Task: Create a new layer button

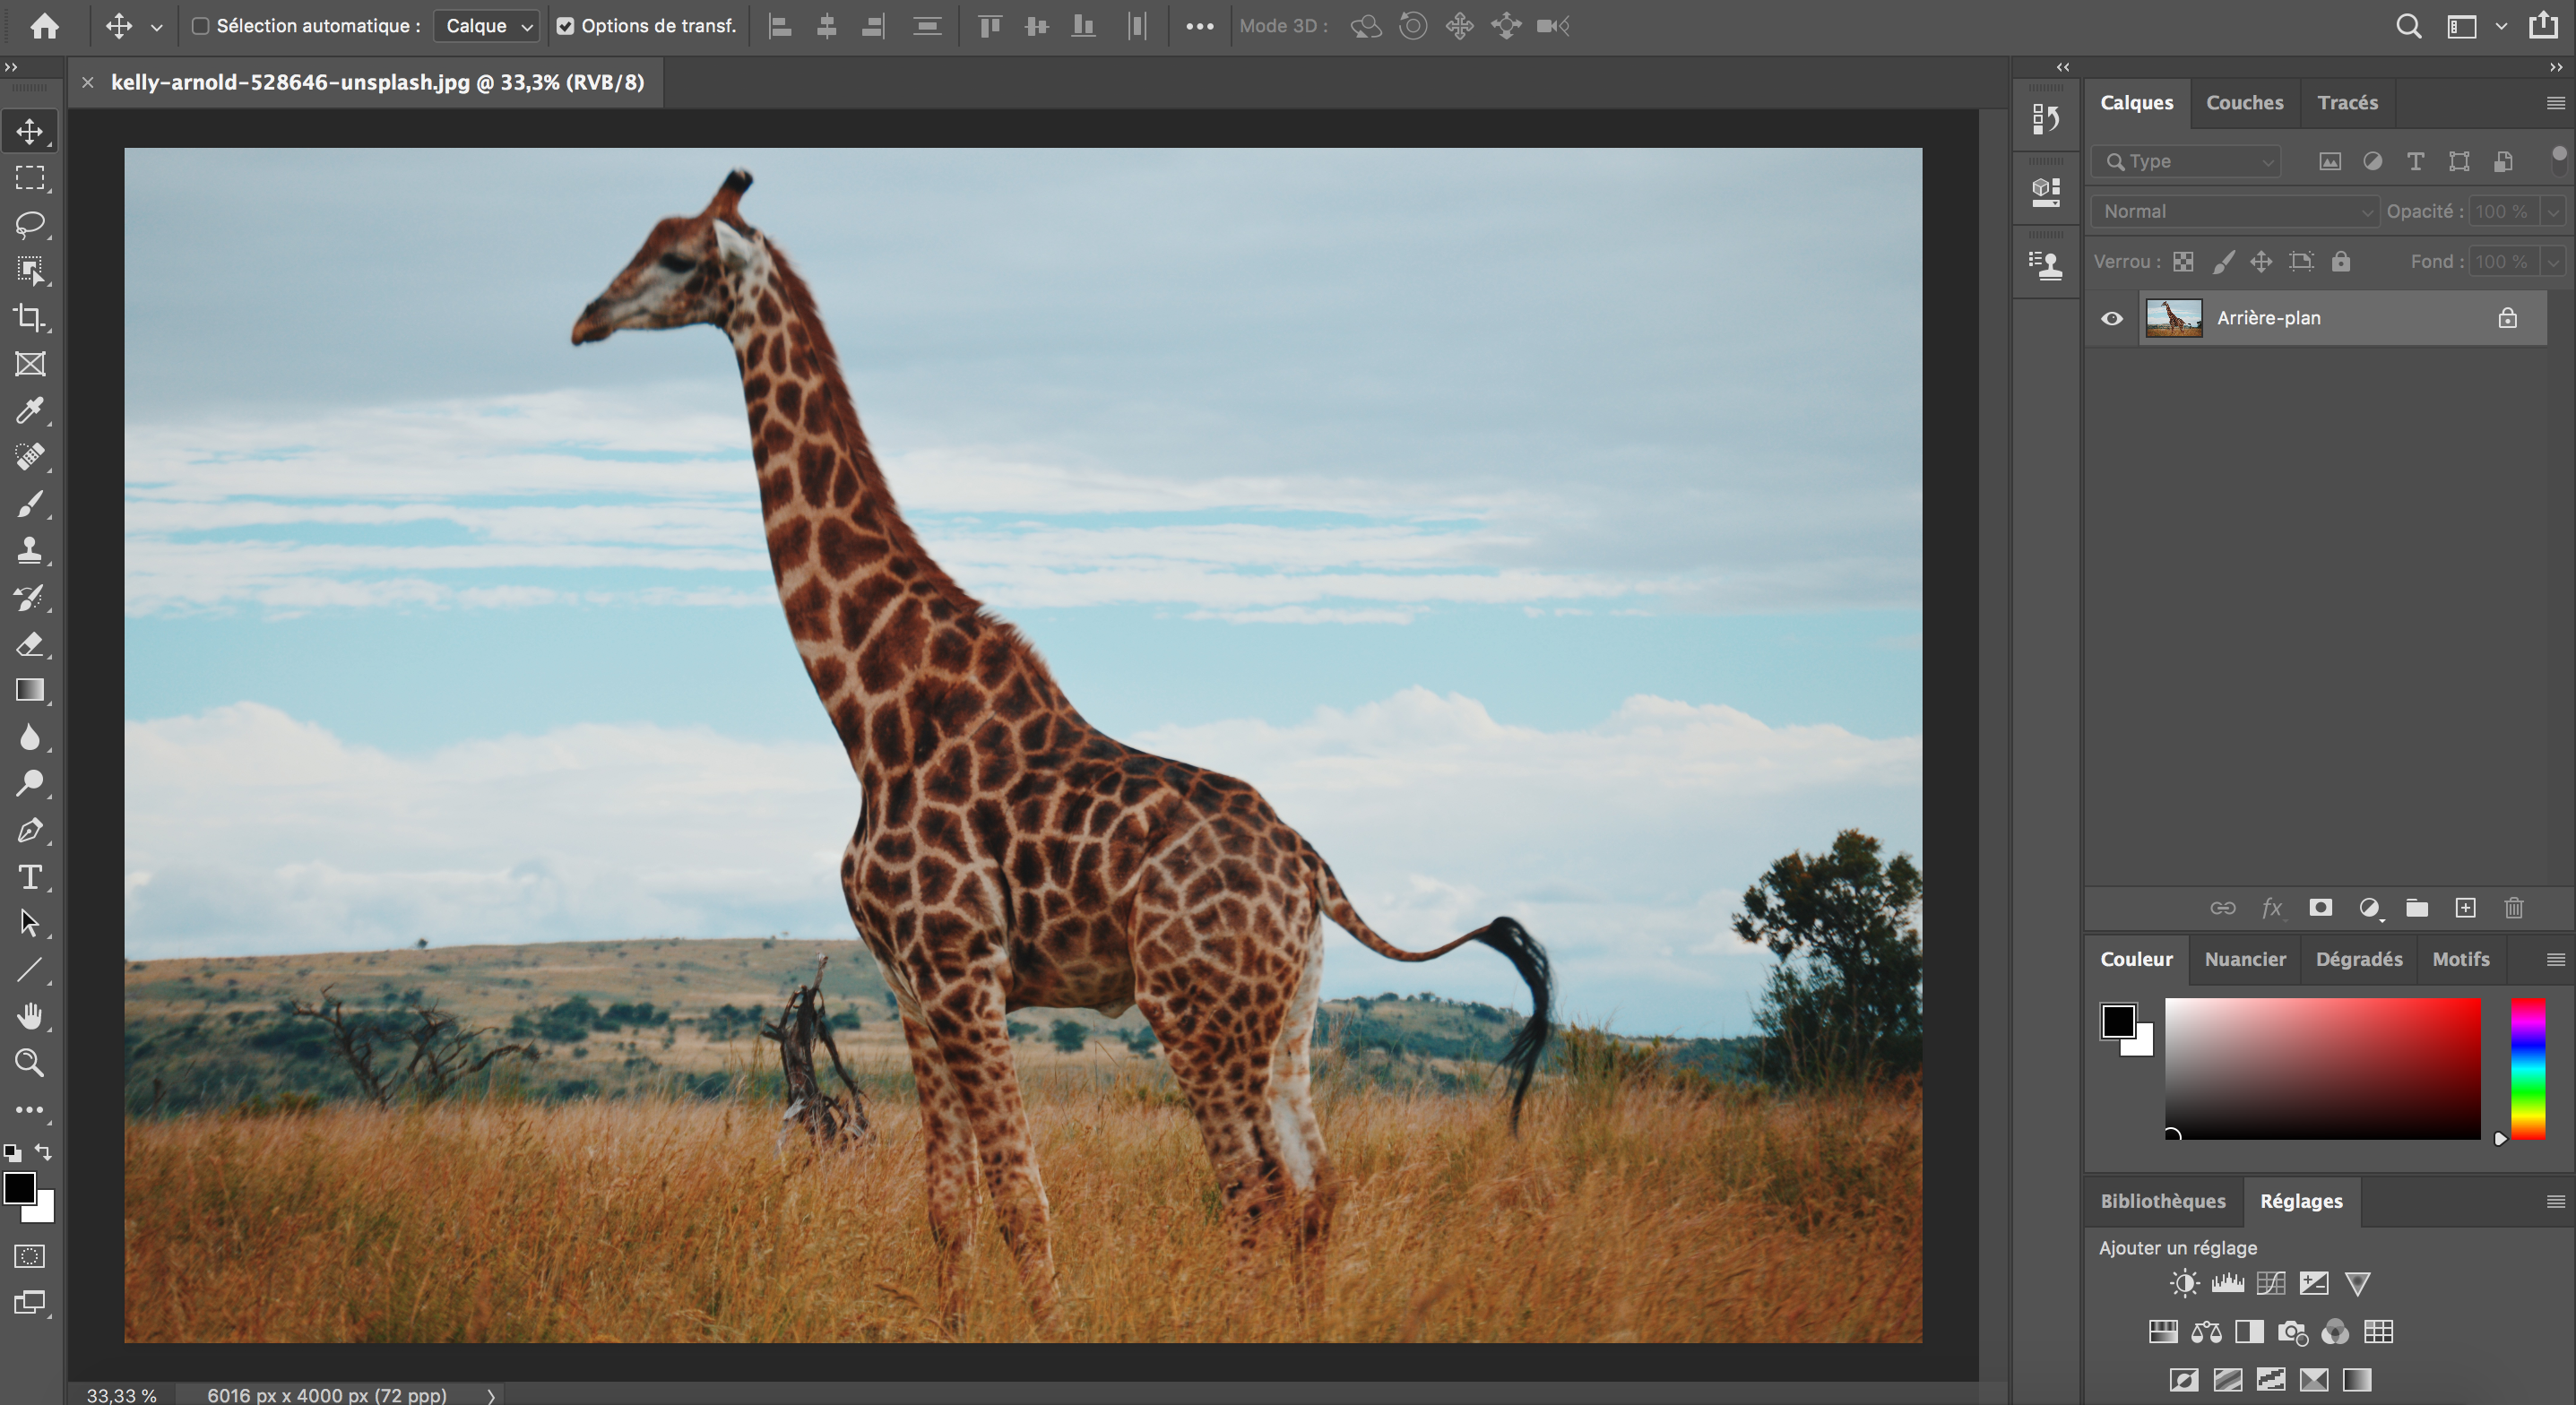Action: click(2465, 908)
